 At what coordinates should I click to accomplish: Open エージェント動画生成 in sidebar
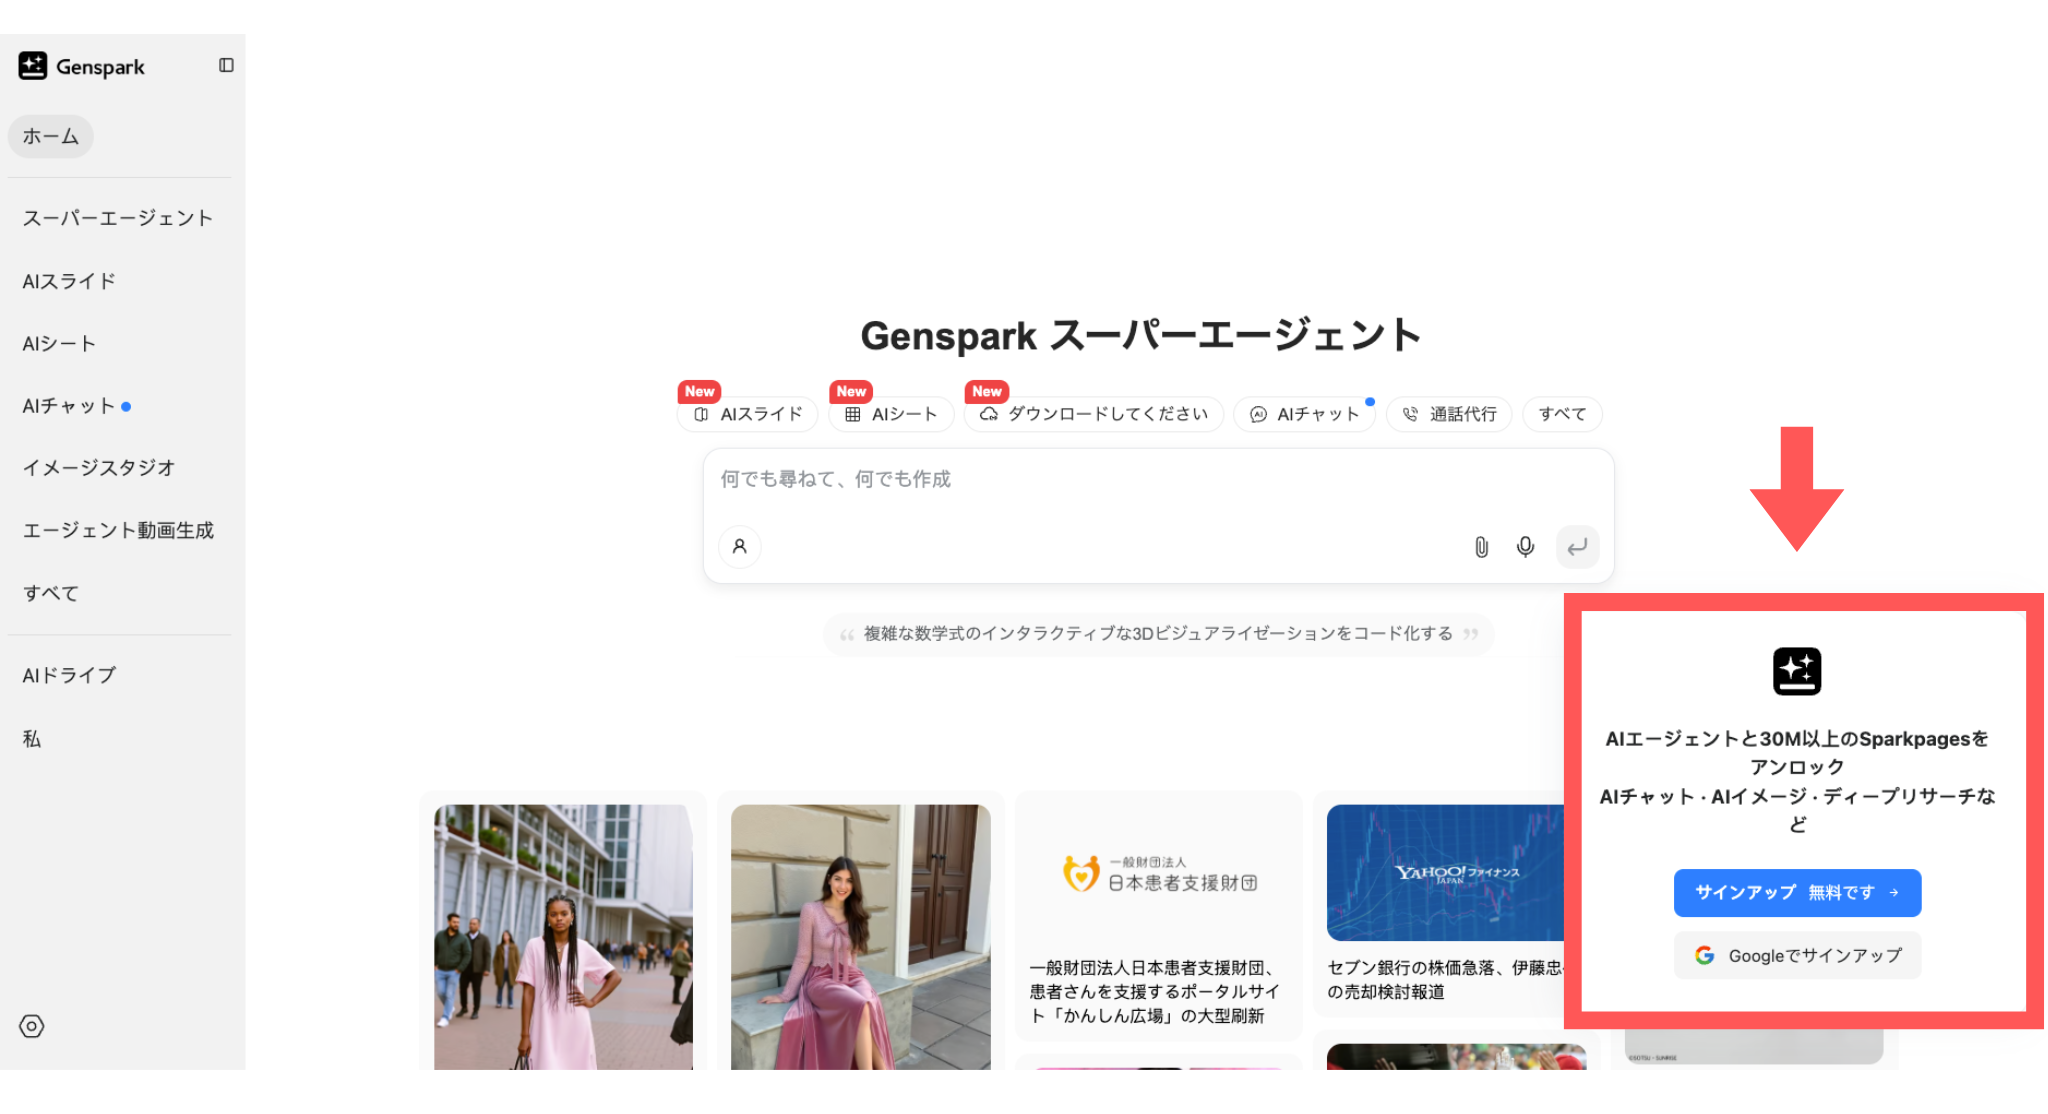(118, 530)
